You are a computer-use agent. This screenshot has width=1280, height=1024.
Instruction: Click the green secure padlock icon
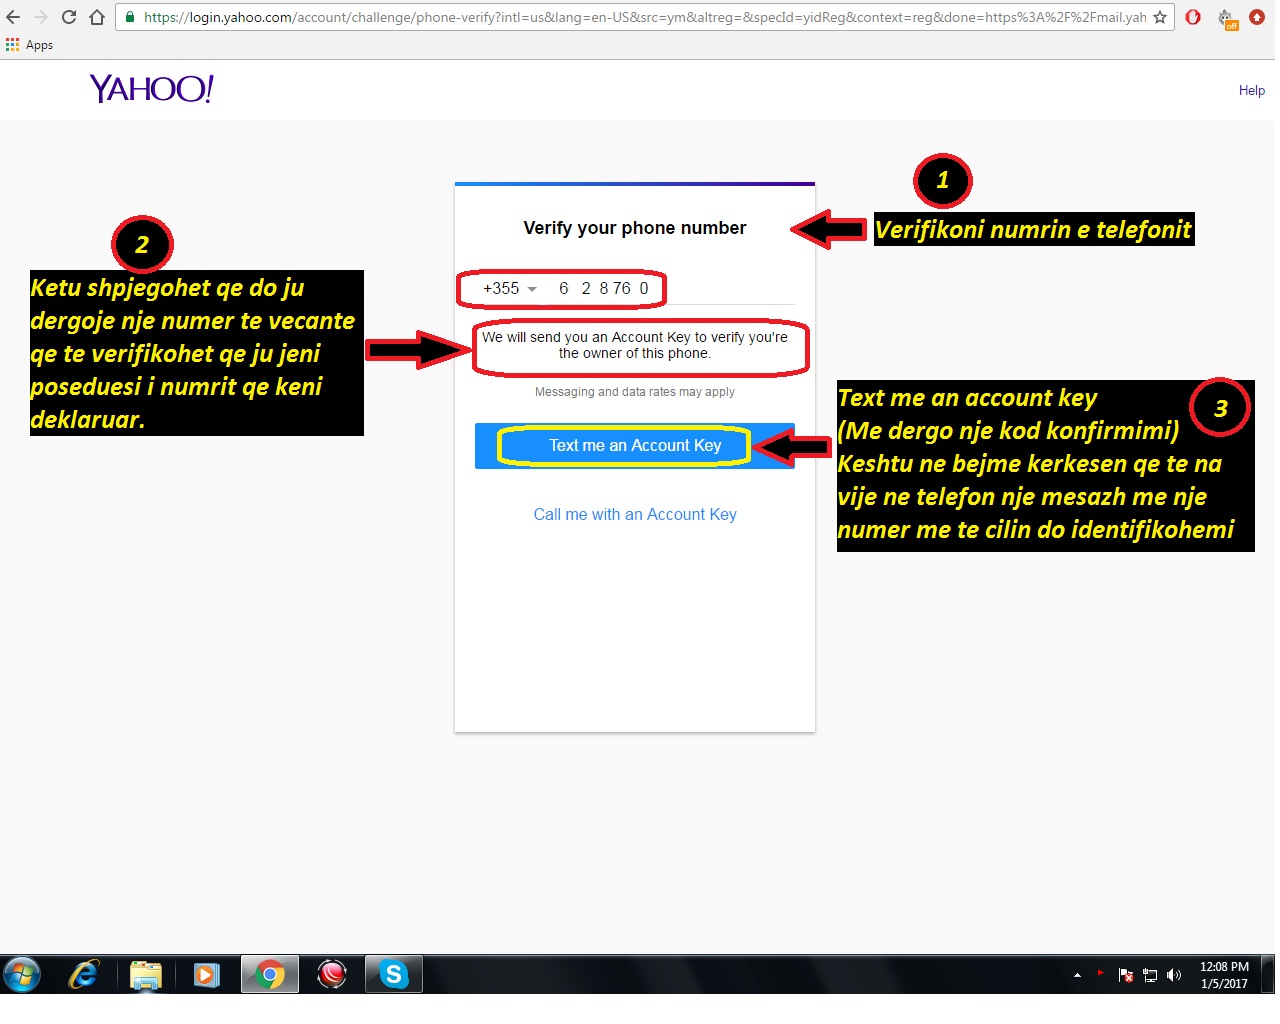[130, 17]
